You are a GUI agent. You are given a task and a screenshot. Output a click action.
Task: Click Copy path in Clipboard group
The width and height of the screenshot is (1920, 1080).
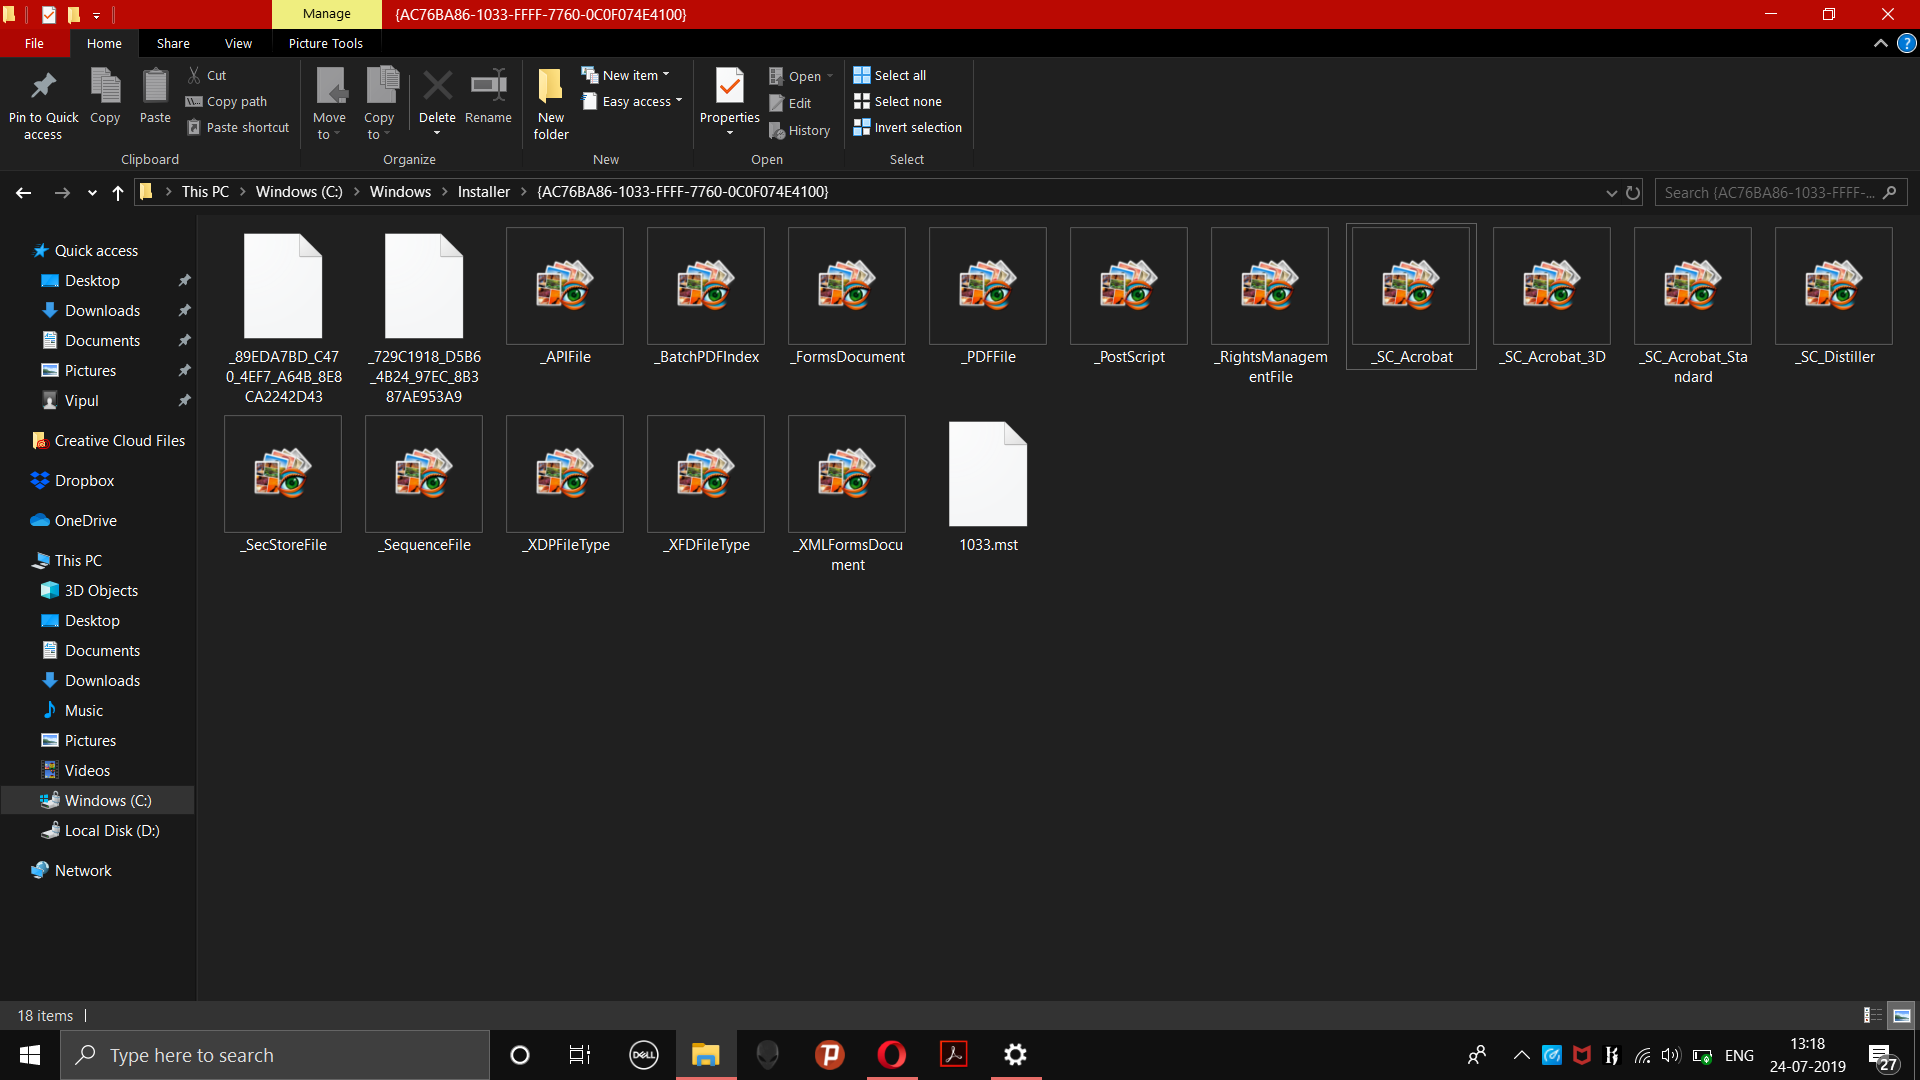[x=227, y=101]
